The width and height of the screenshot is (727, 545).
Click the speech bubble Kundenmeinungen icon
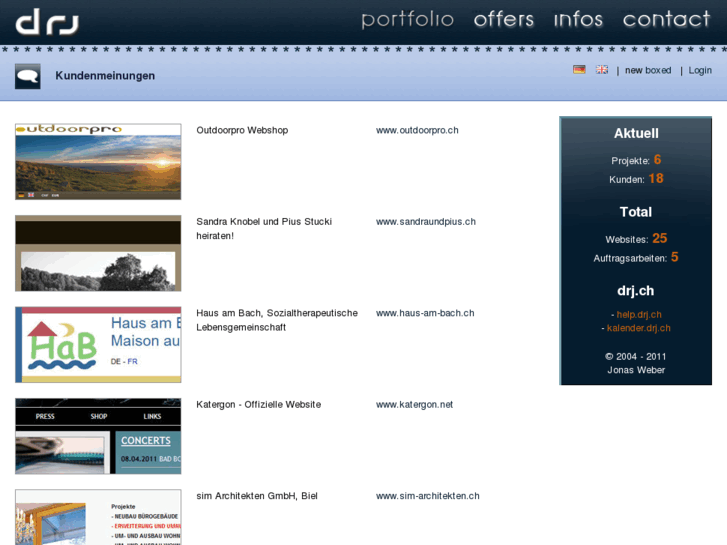tap(28, 76)
